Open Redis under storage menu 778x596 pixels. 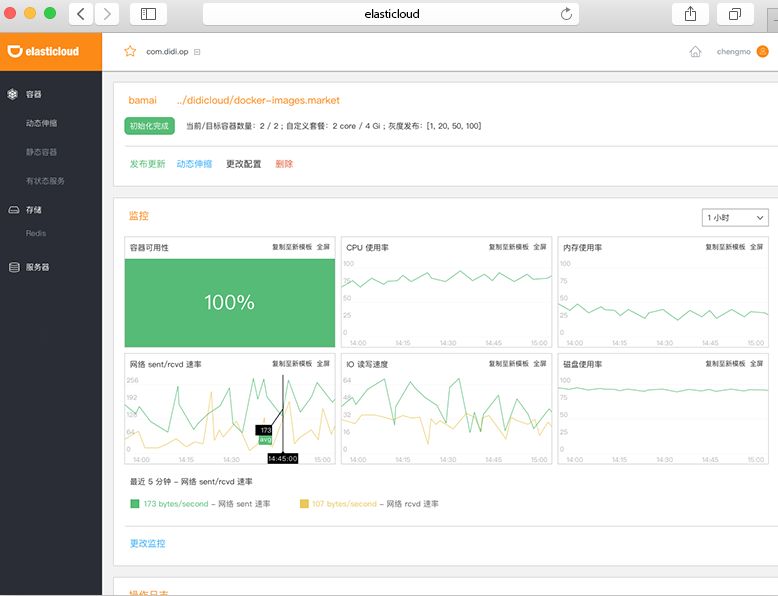click(36, 233)
